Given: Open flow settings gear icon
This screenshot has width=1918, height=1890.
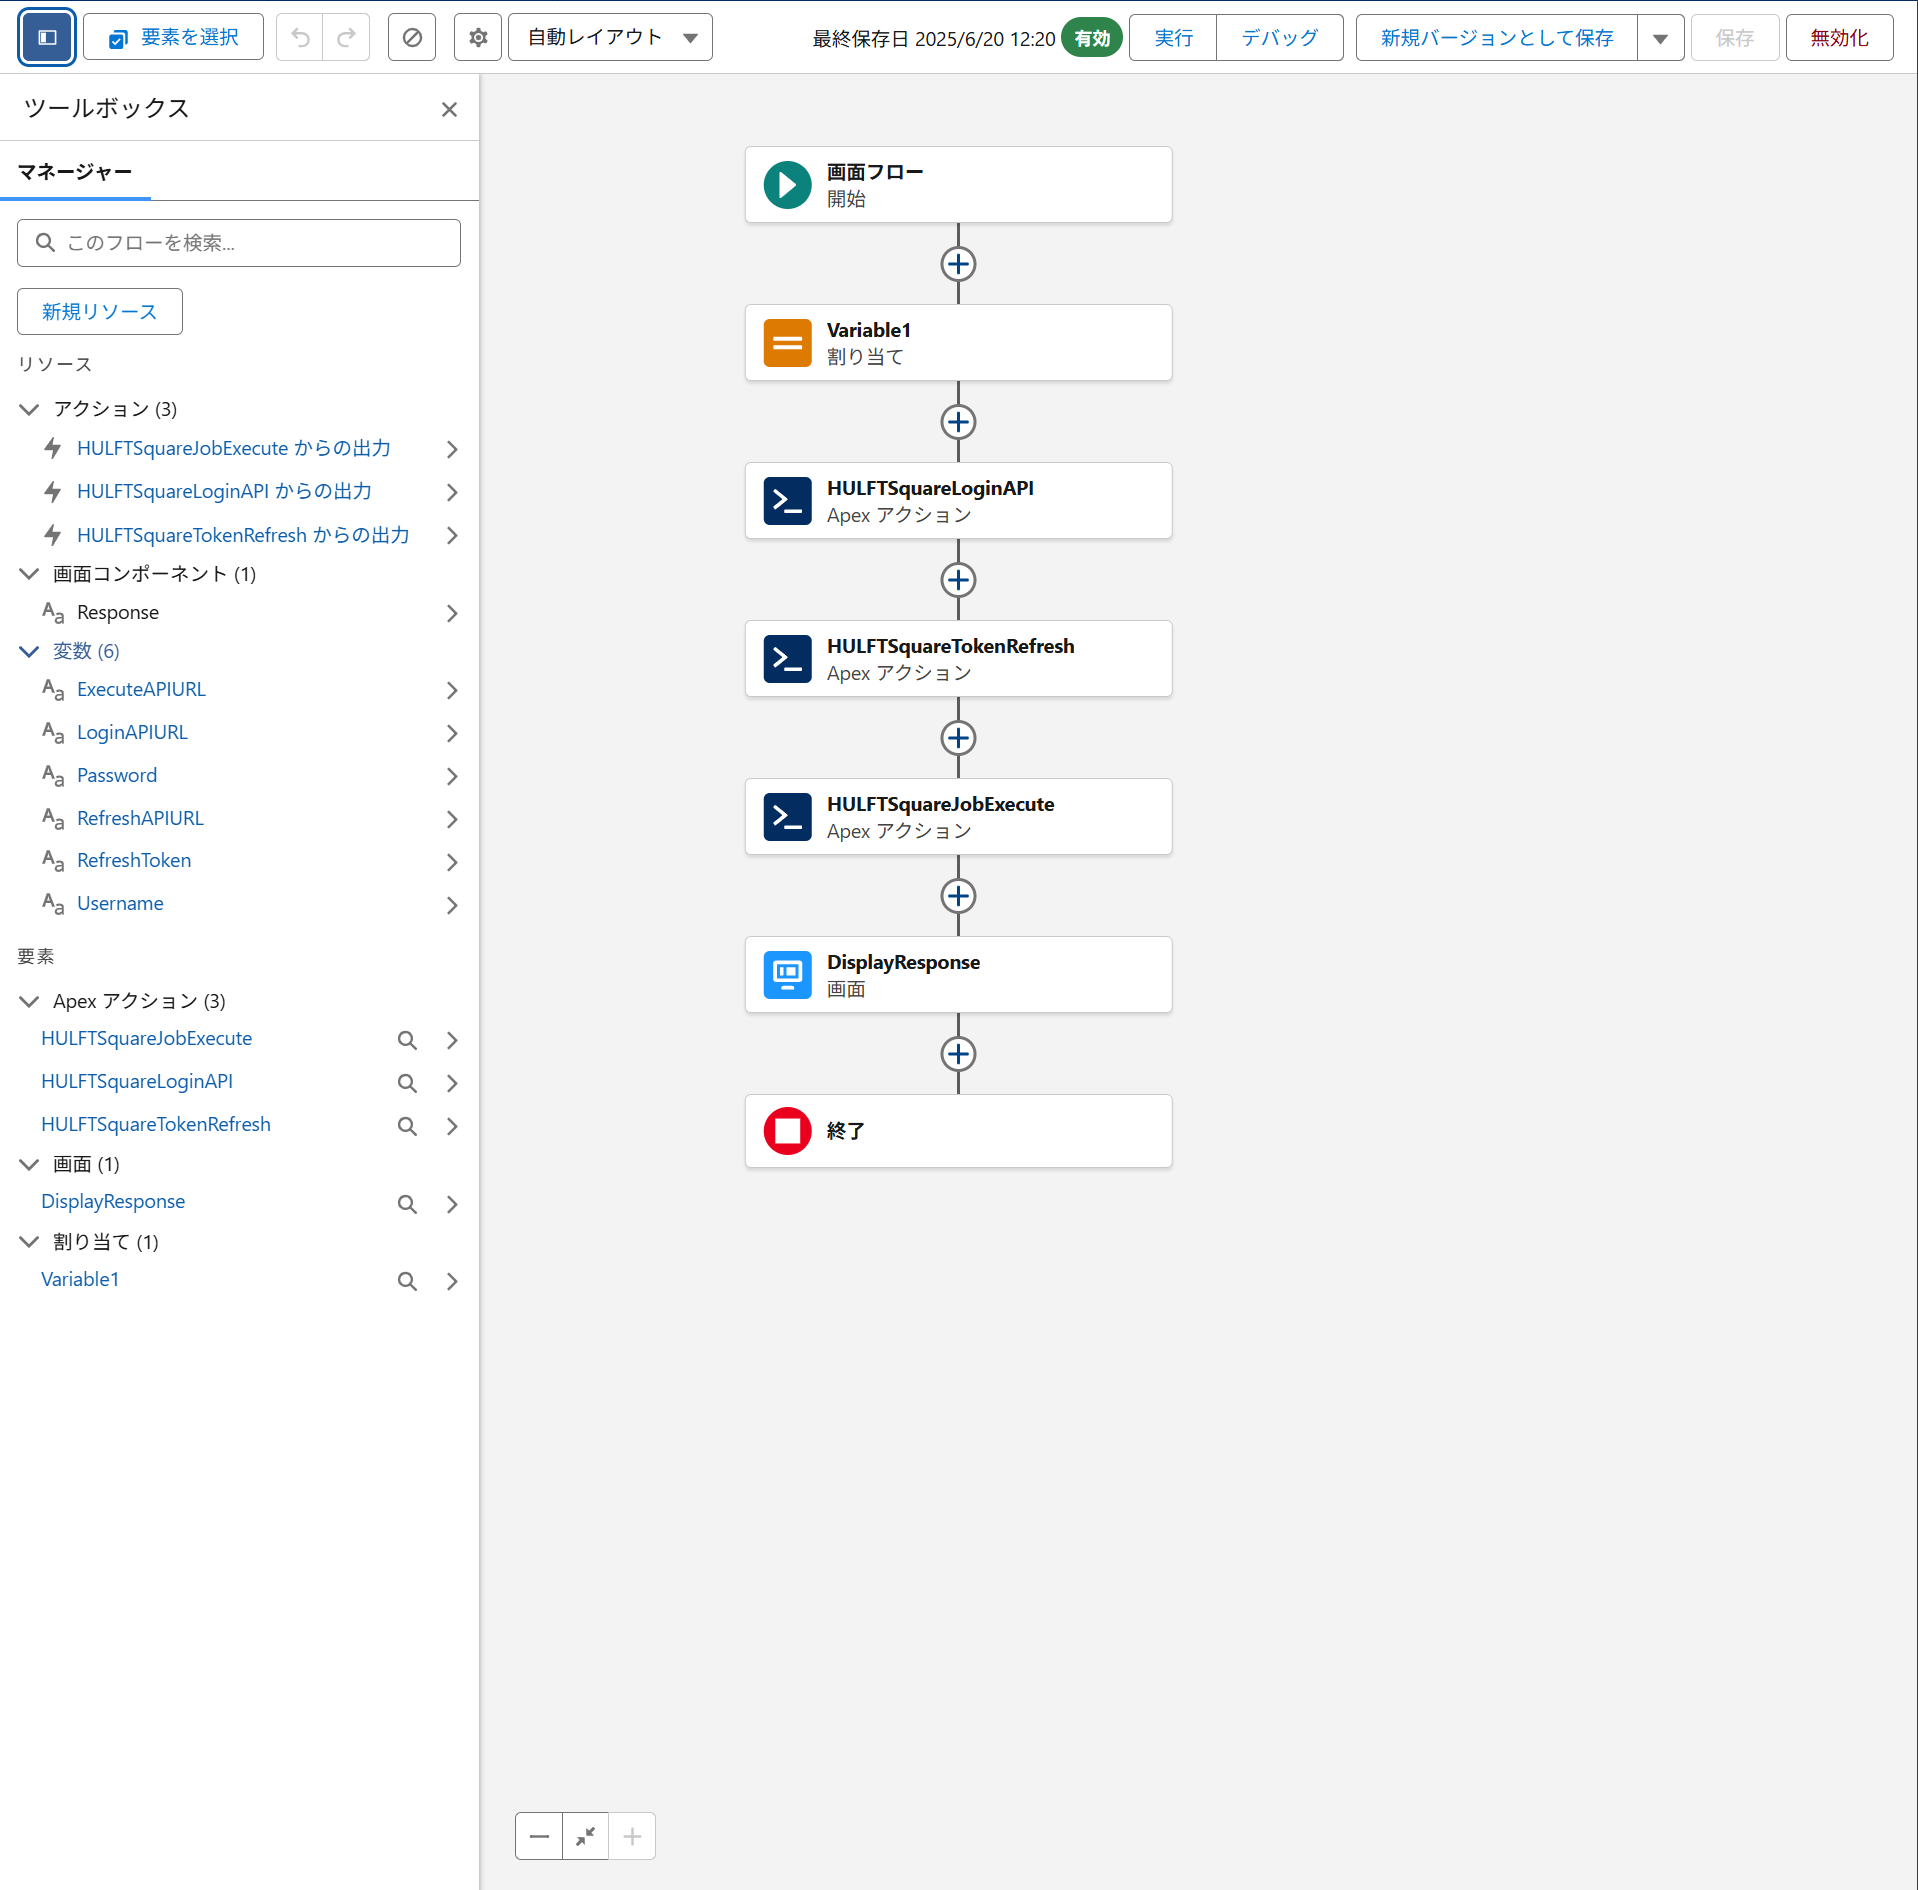Looking at the screenshot, I should [x=478, y=38].
